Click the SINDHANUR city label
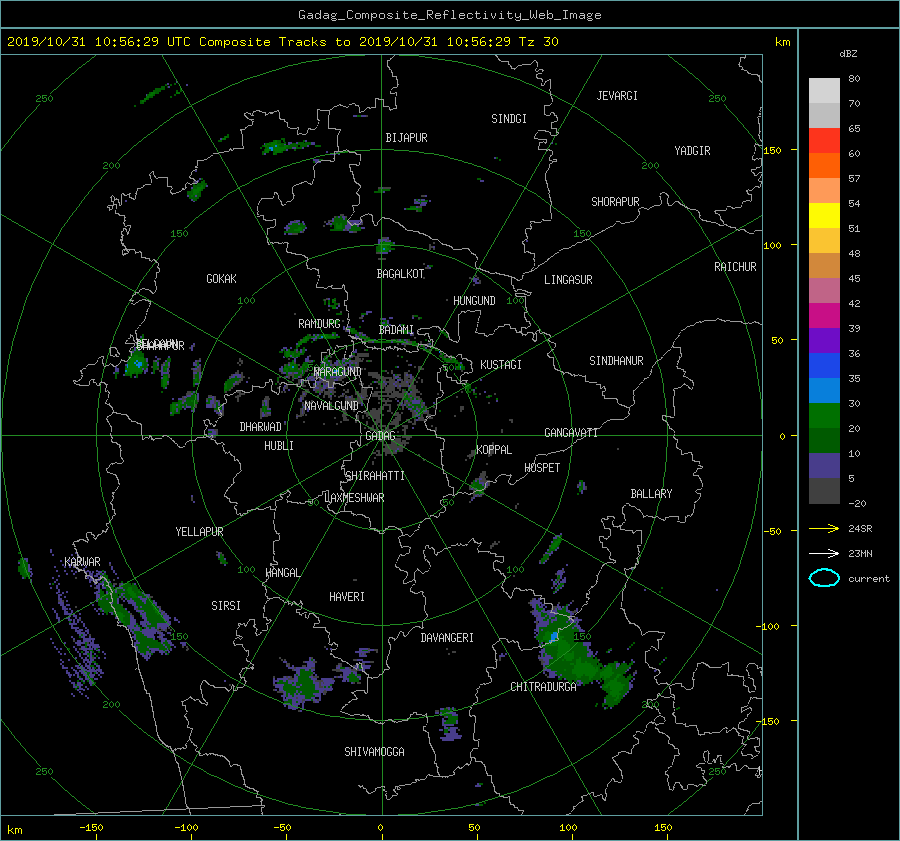The width and height of the screenshot is (900, 841). pyautogui.click(x=616, y=361)
